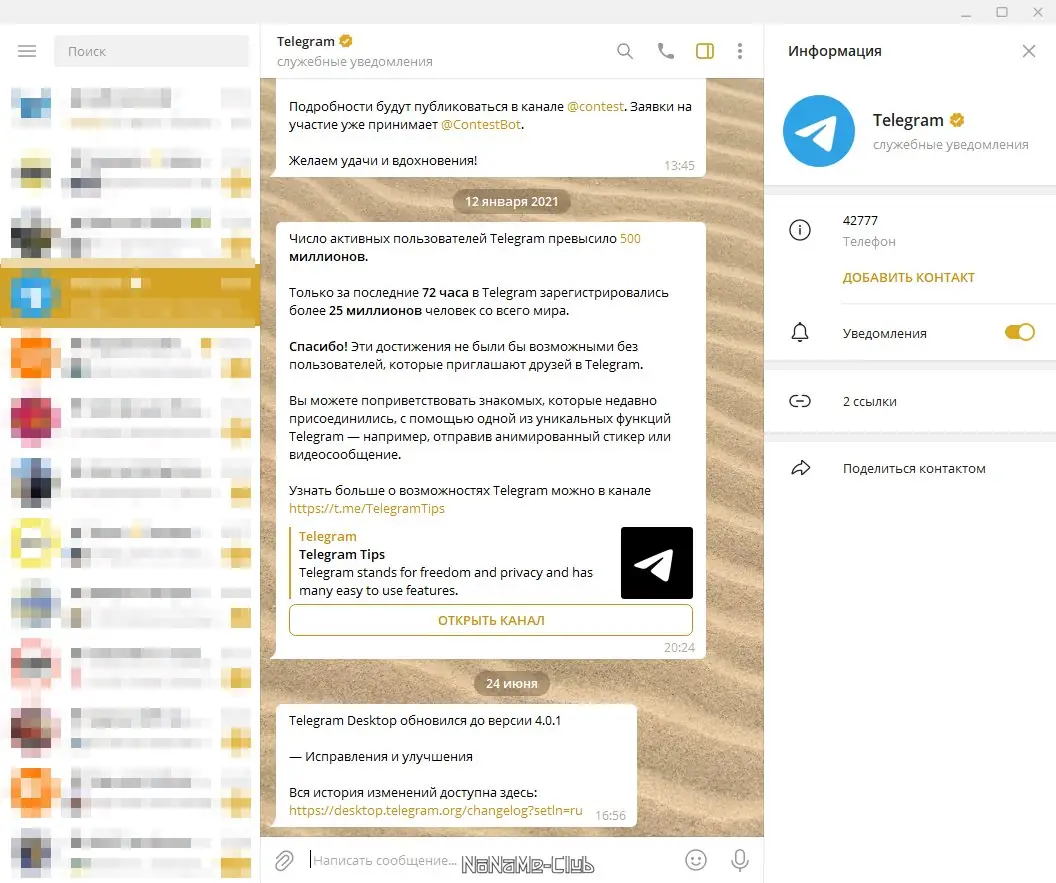The width and height of the screenshot is (1056, 883).
Task: Click the highlighted 500 link text
Action: click(x=630, y=238)
